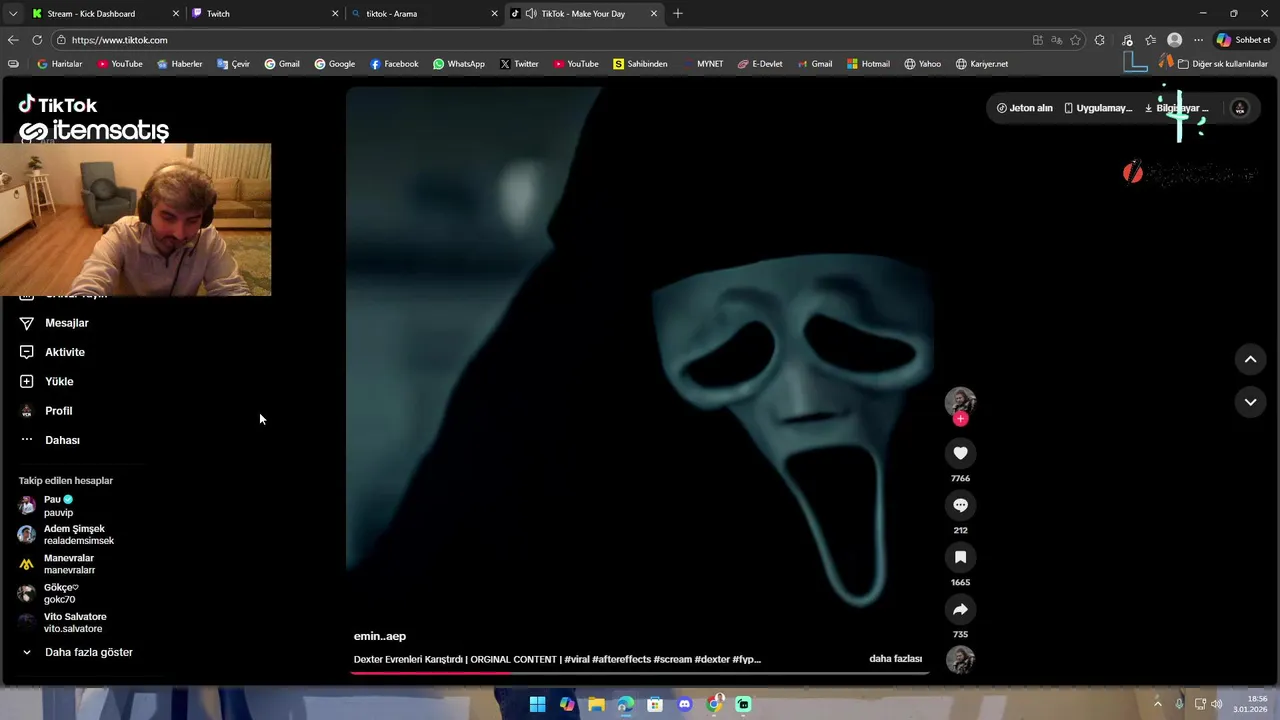Screen dimensions: 1280x720
Task: Open Haberler bookmark
Action: [x=179, y=64]
